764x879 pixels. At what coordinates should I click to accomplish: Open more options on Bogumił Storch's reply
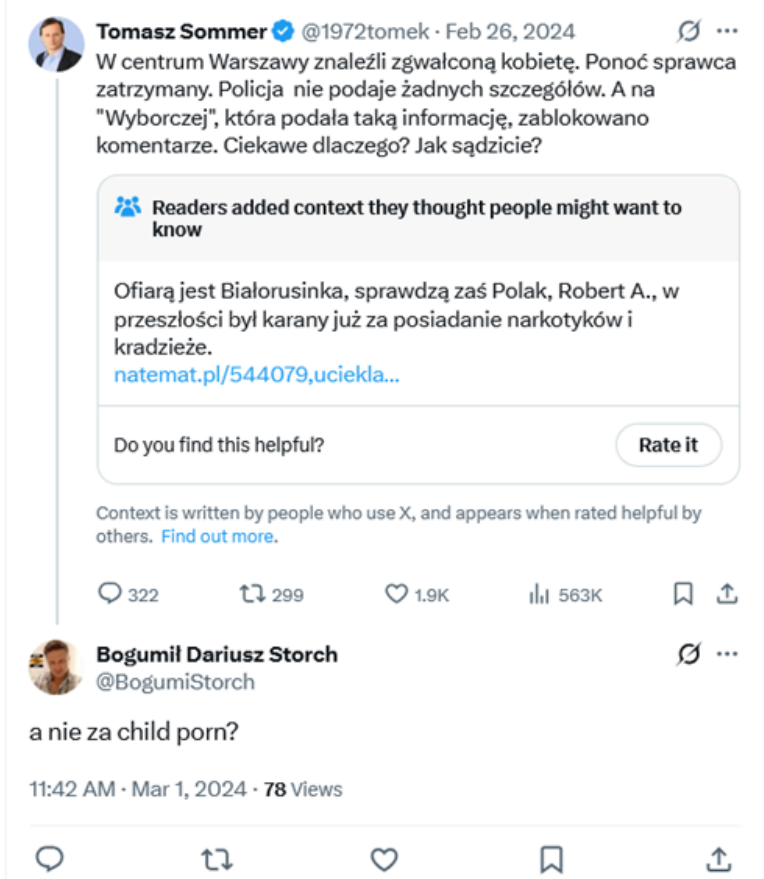pos(727,654)
